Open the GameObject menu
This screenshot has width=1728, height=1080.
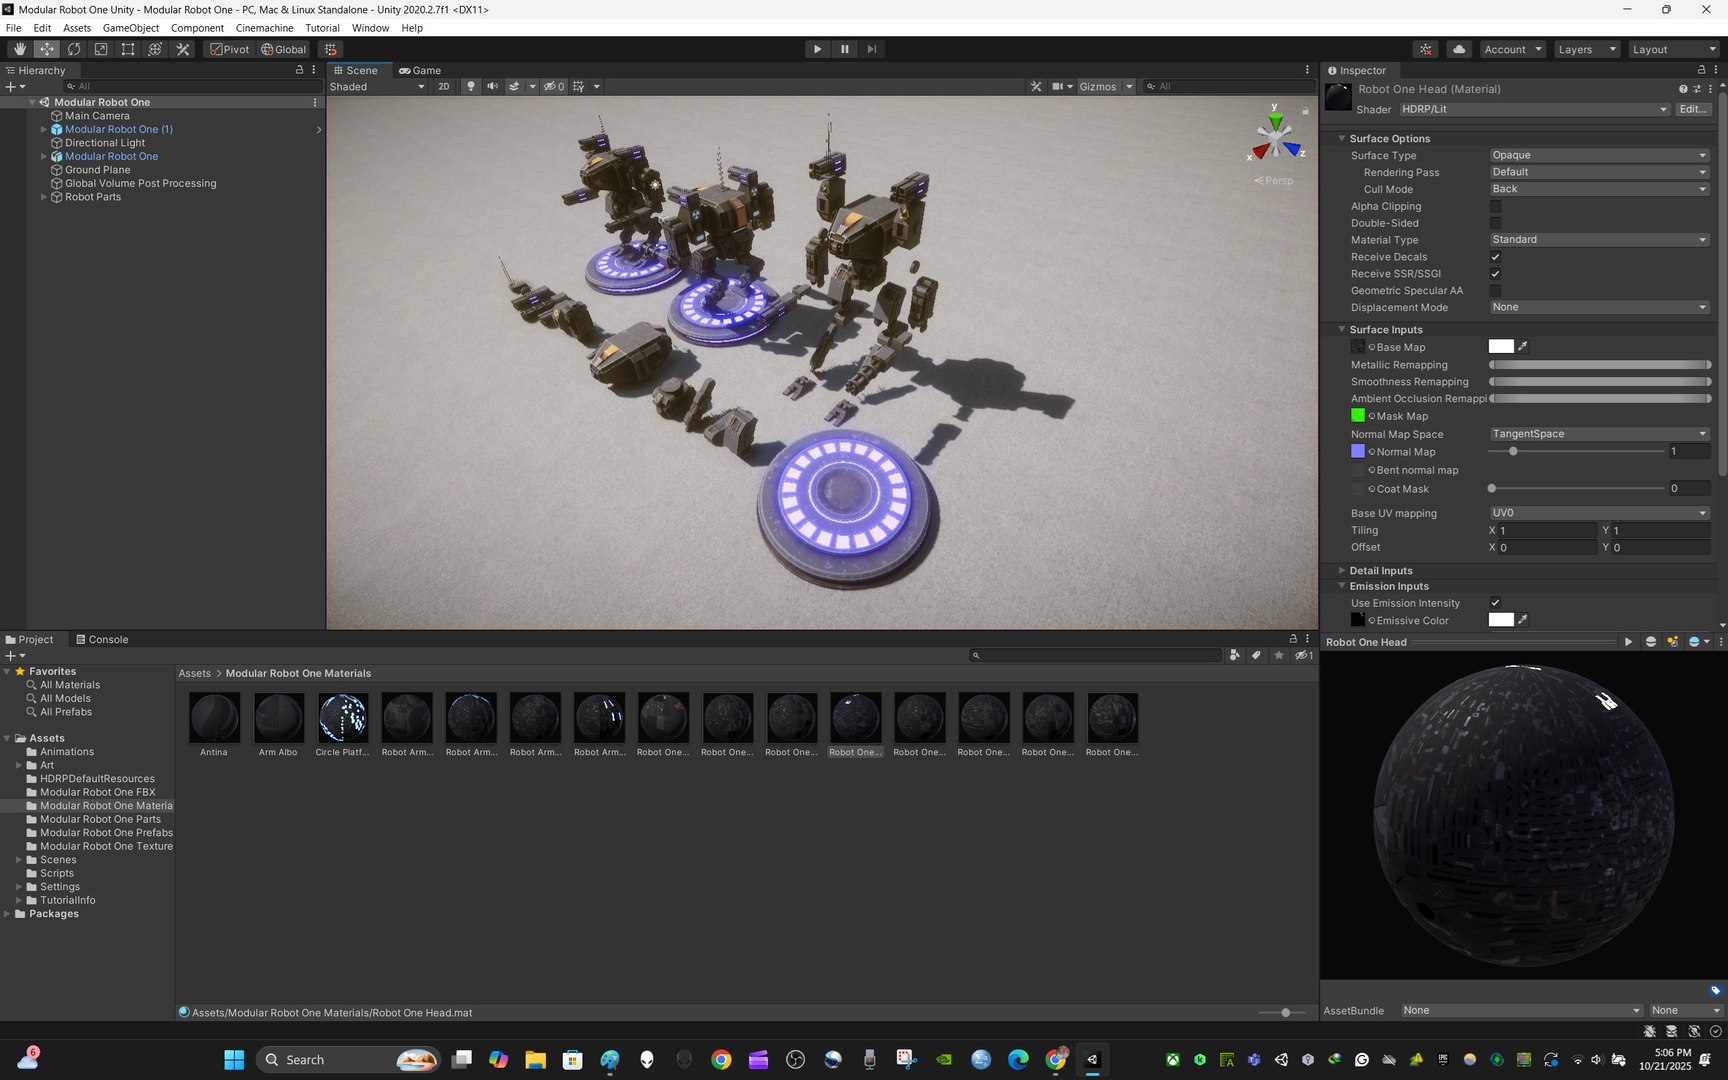130,28
